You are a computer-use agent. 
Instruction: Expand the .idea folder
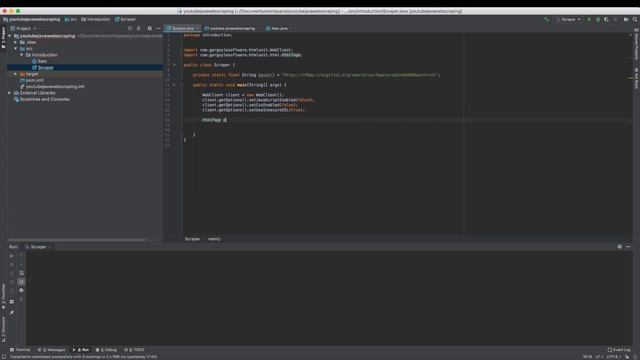pyautogui.click(x=16, y=42)
